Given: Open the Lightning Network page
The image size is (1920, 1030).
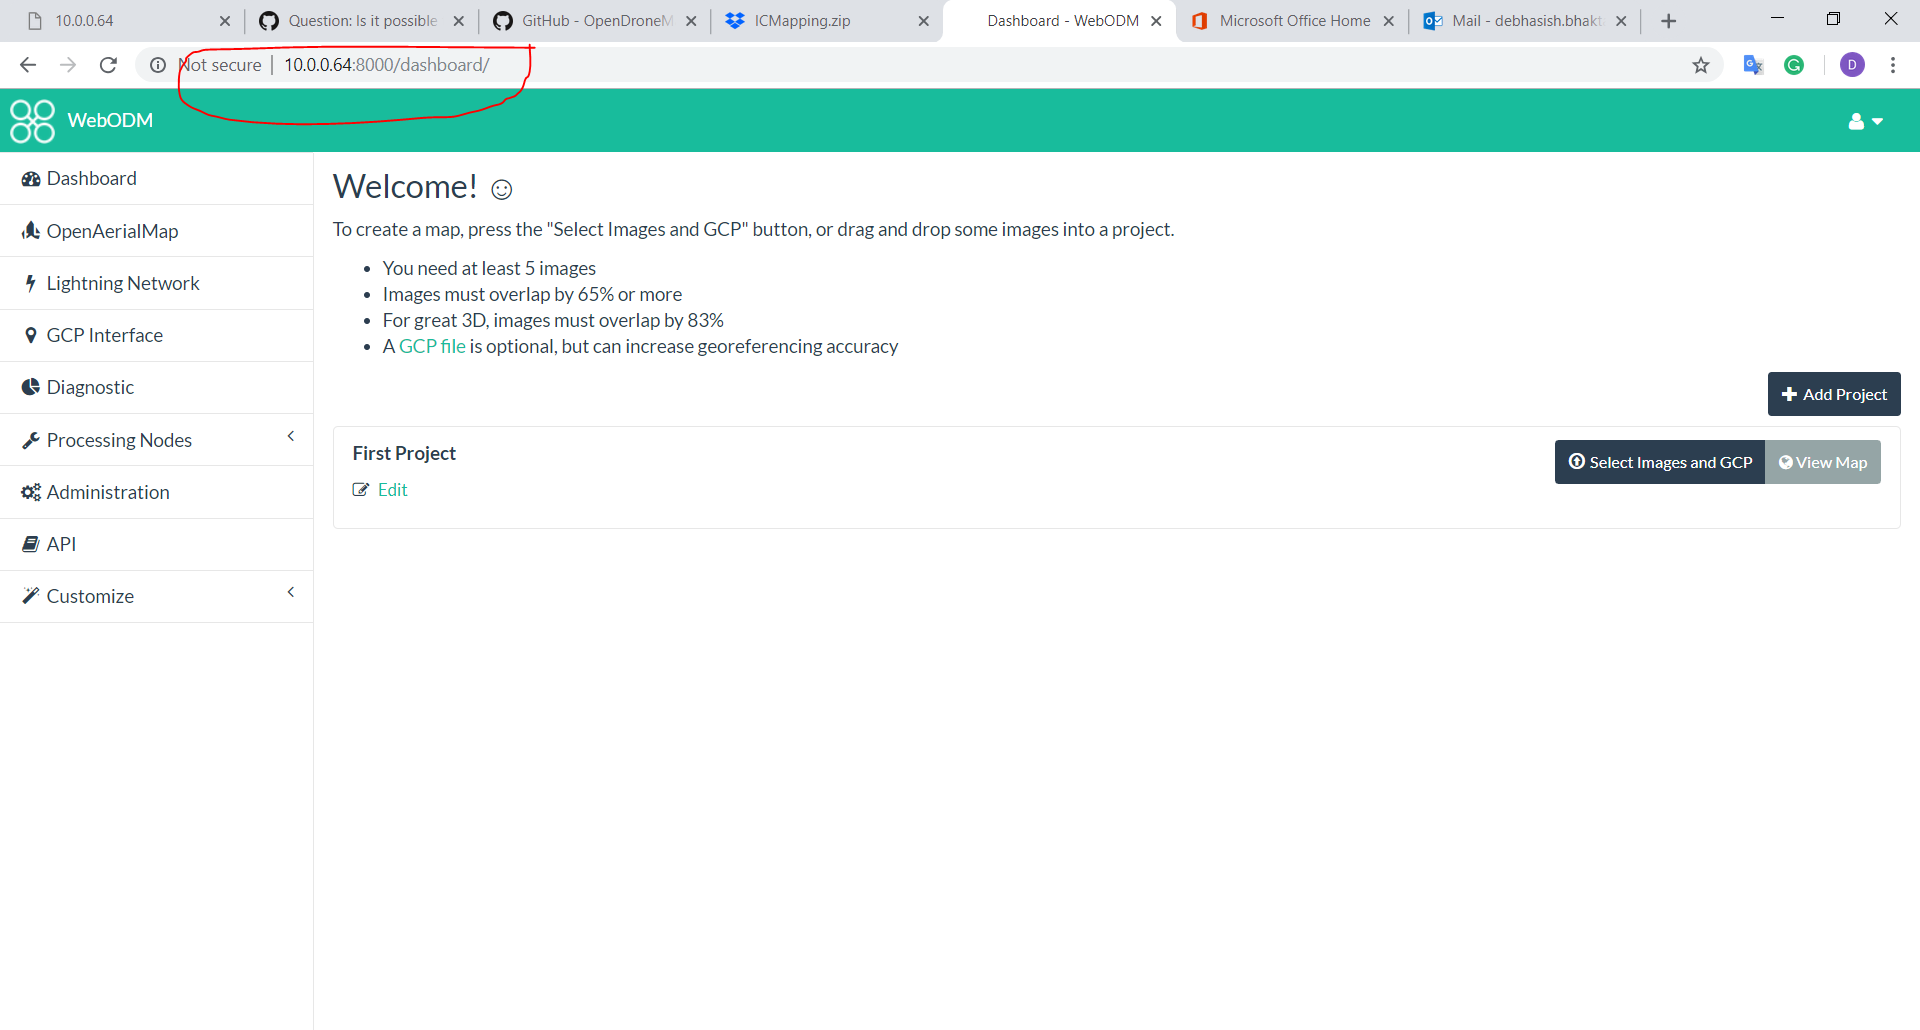Looking at the screenshot, I should pyautogui.click(x=122, y=283).
